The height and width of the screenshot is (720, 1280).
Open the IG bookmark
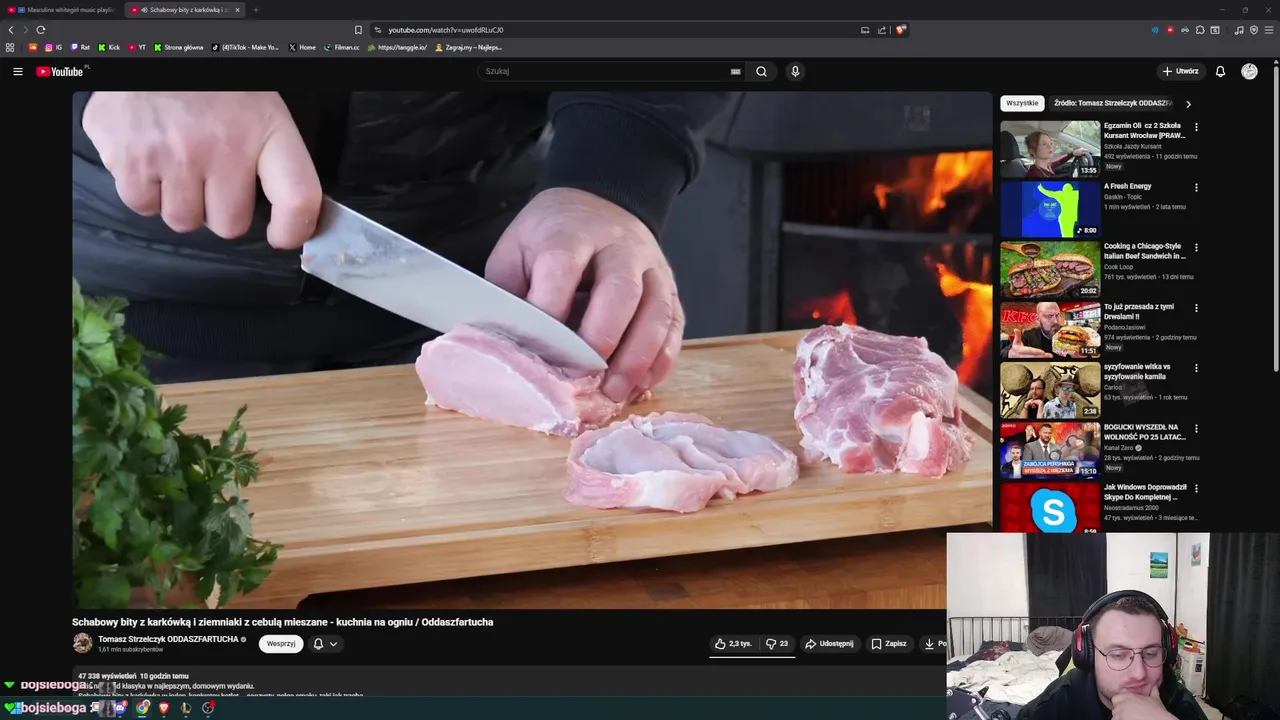53,47
